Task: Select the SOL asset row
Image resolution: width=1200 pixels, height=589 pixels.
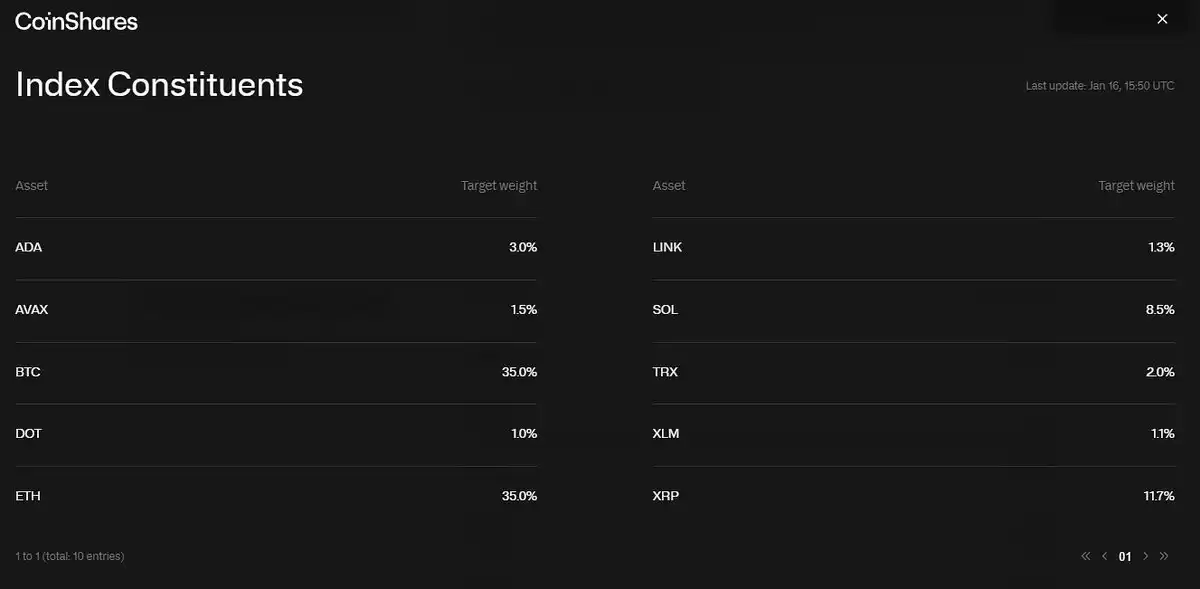Action: click(x=914, y=310)
